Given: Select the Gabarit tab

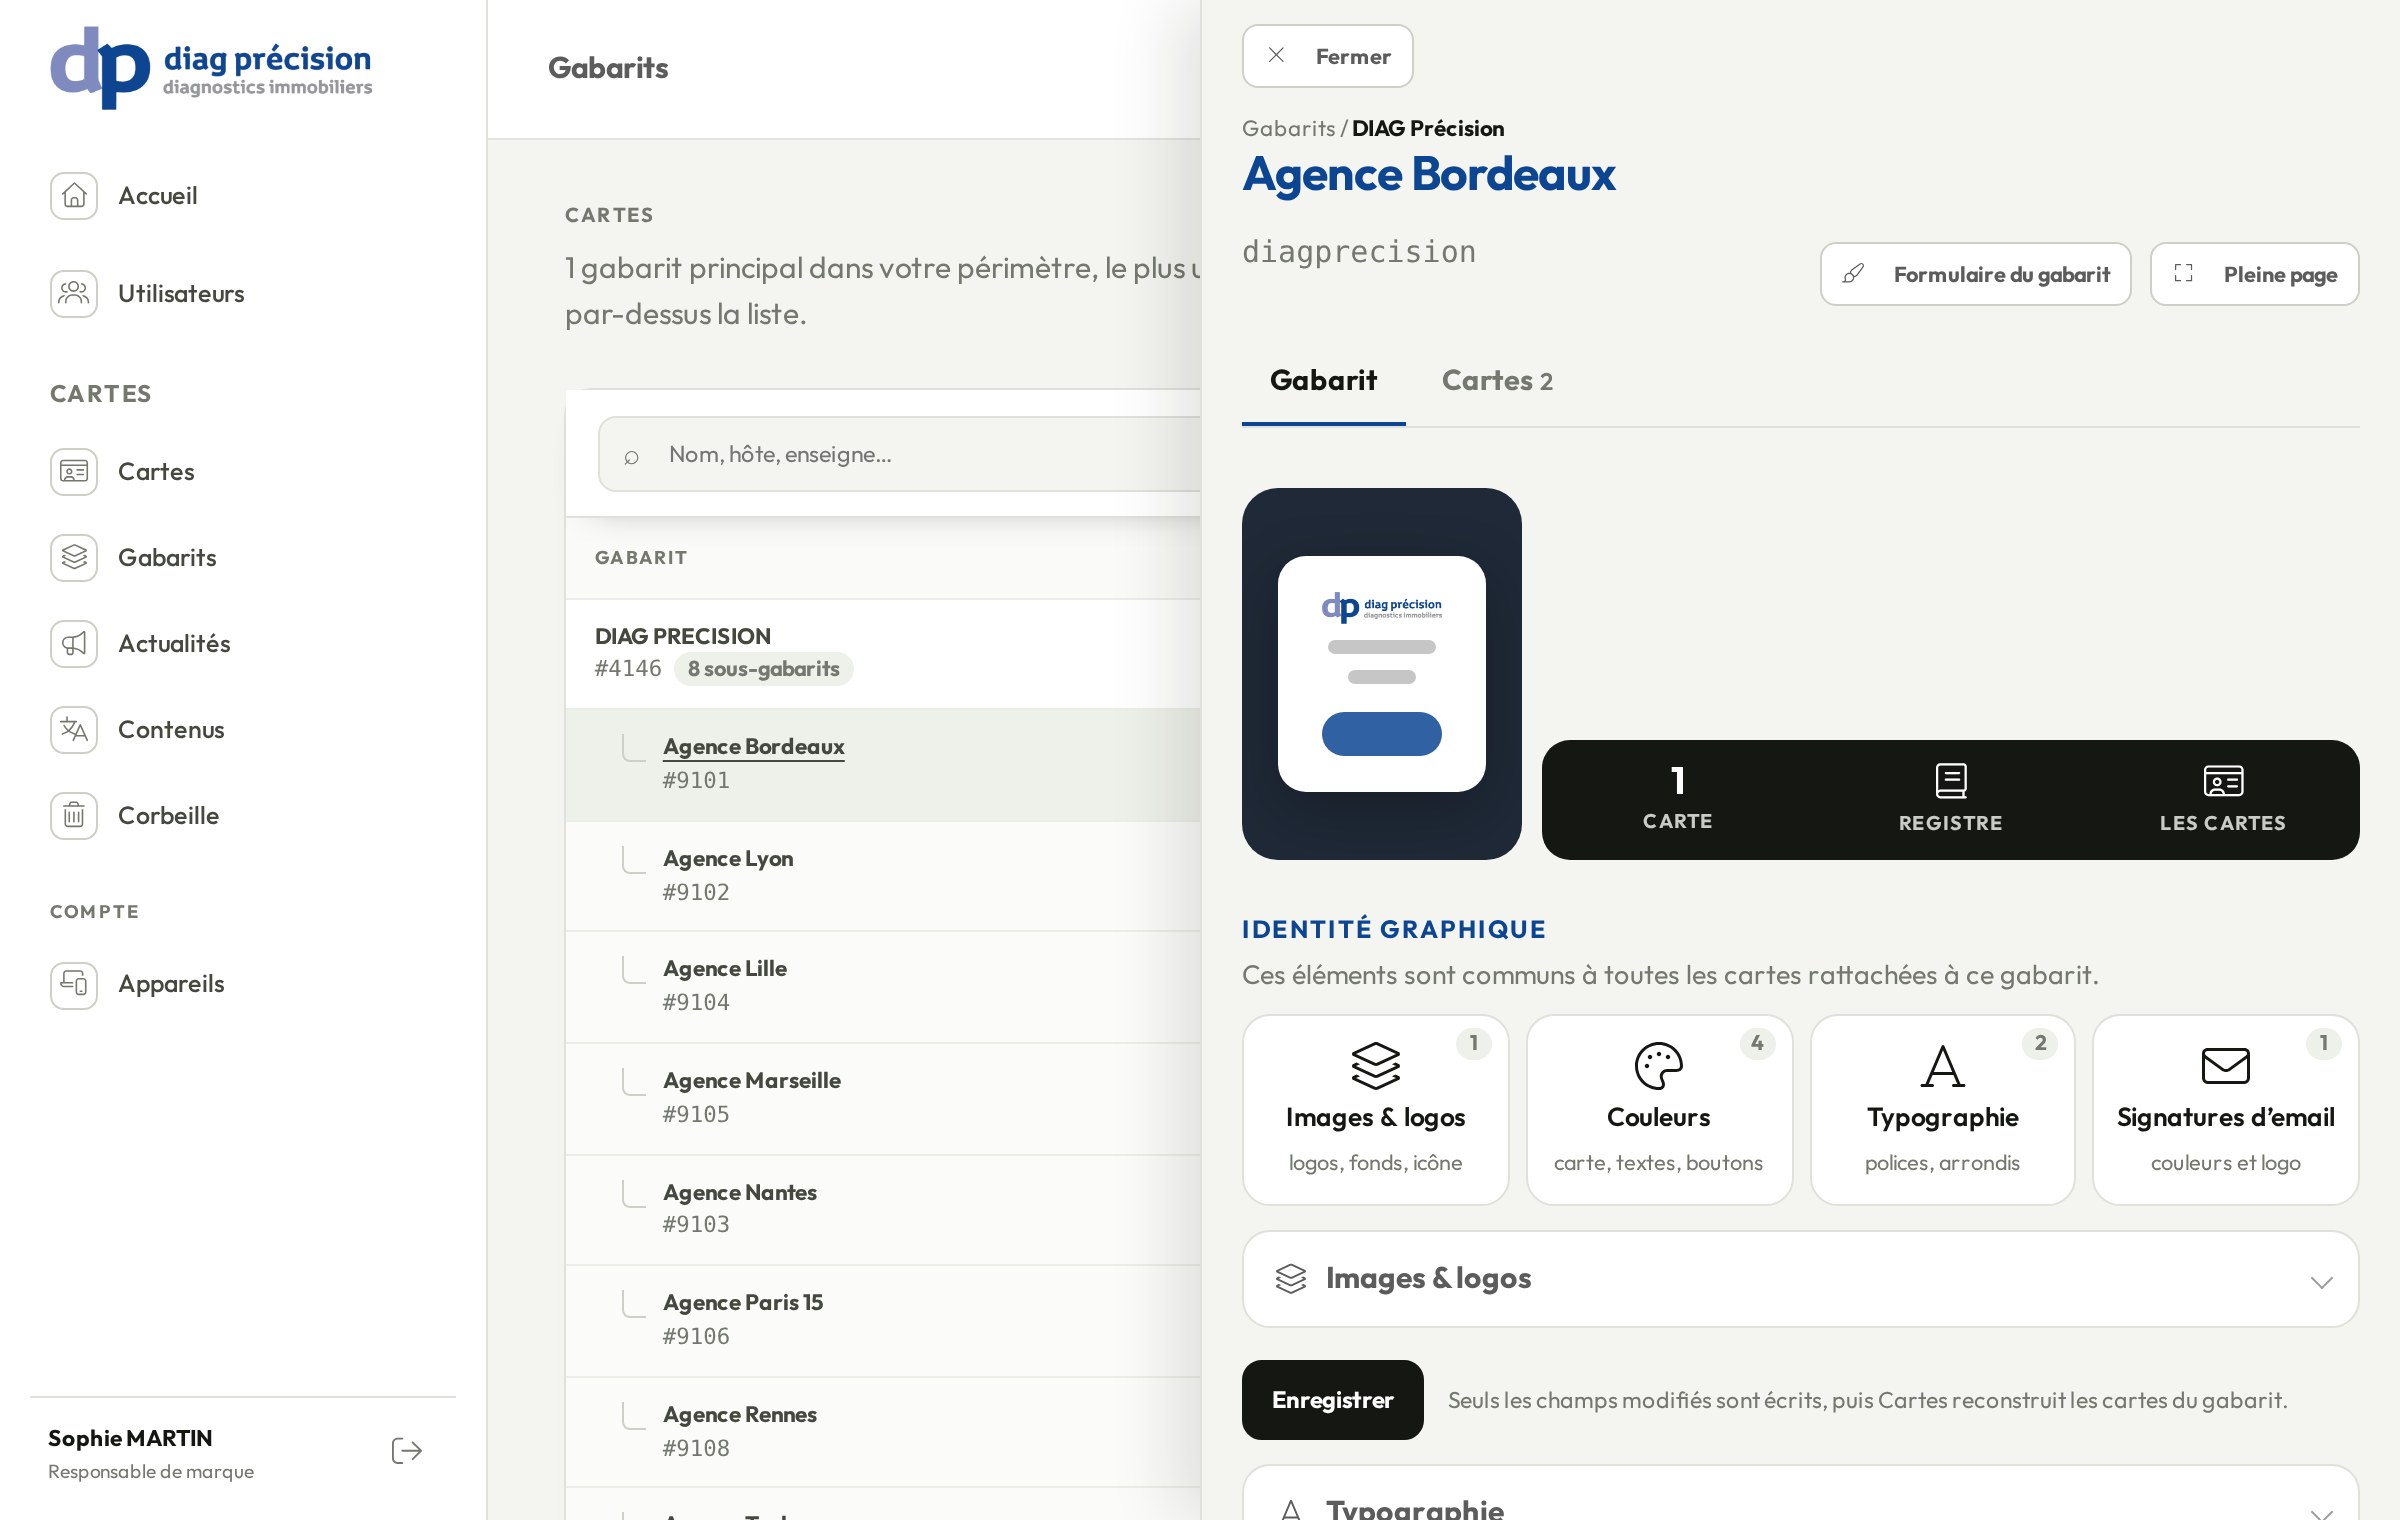Looking at the screenshot, I should [1323, 381].
